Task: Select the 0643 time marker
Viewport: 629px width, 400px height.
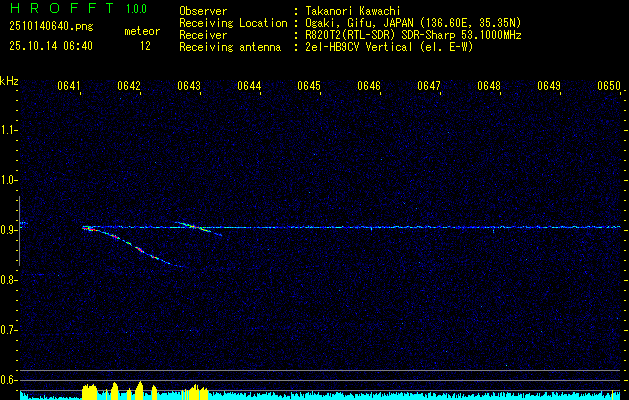Action: pos(189,86)
